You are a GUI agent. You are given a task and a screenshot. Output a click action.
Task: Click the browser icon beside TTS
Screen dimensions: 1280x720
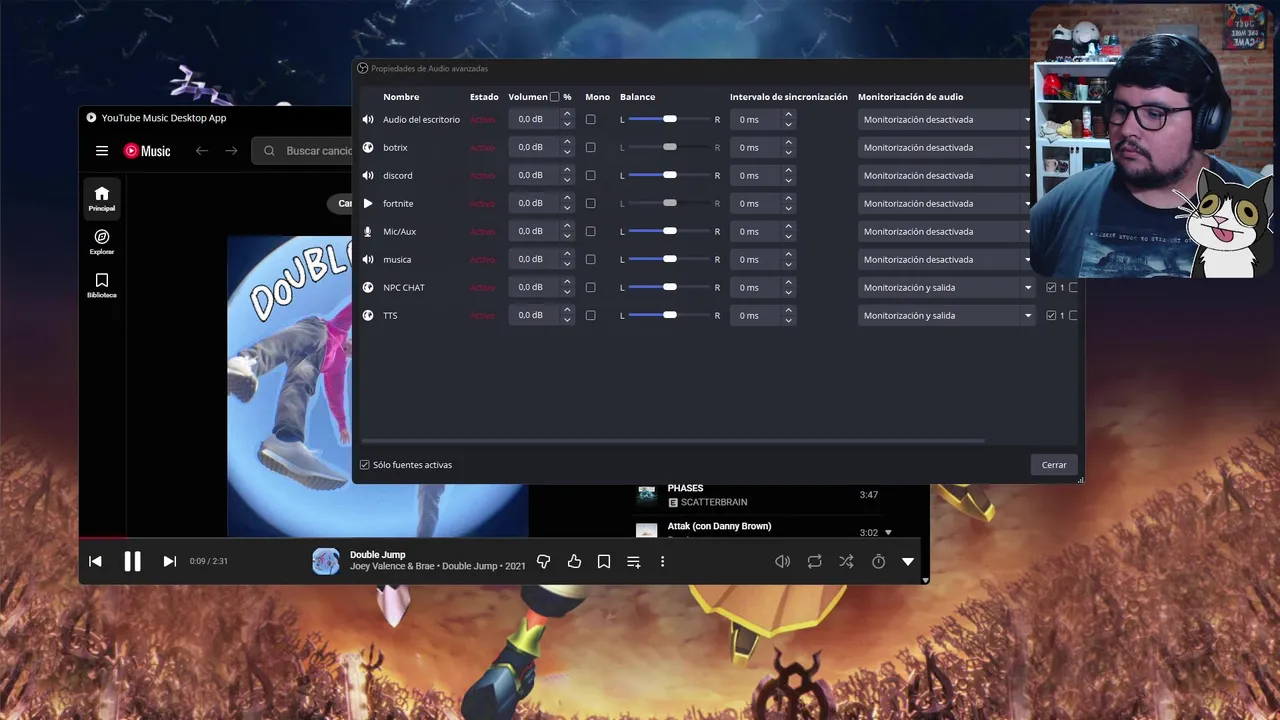pos(368,315)
